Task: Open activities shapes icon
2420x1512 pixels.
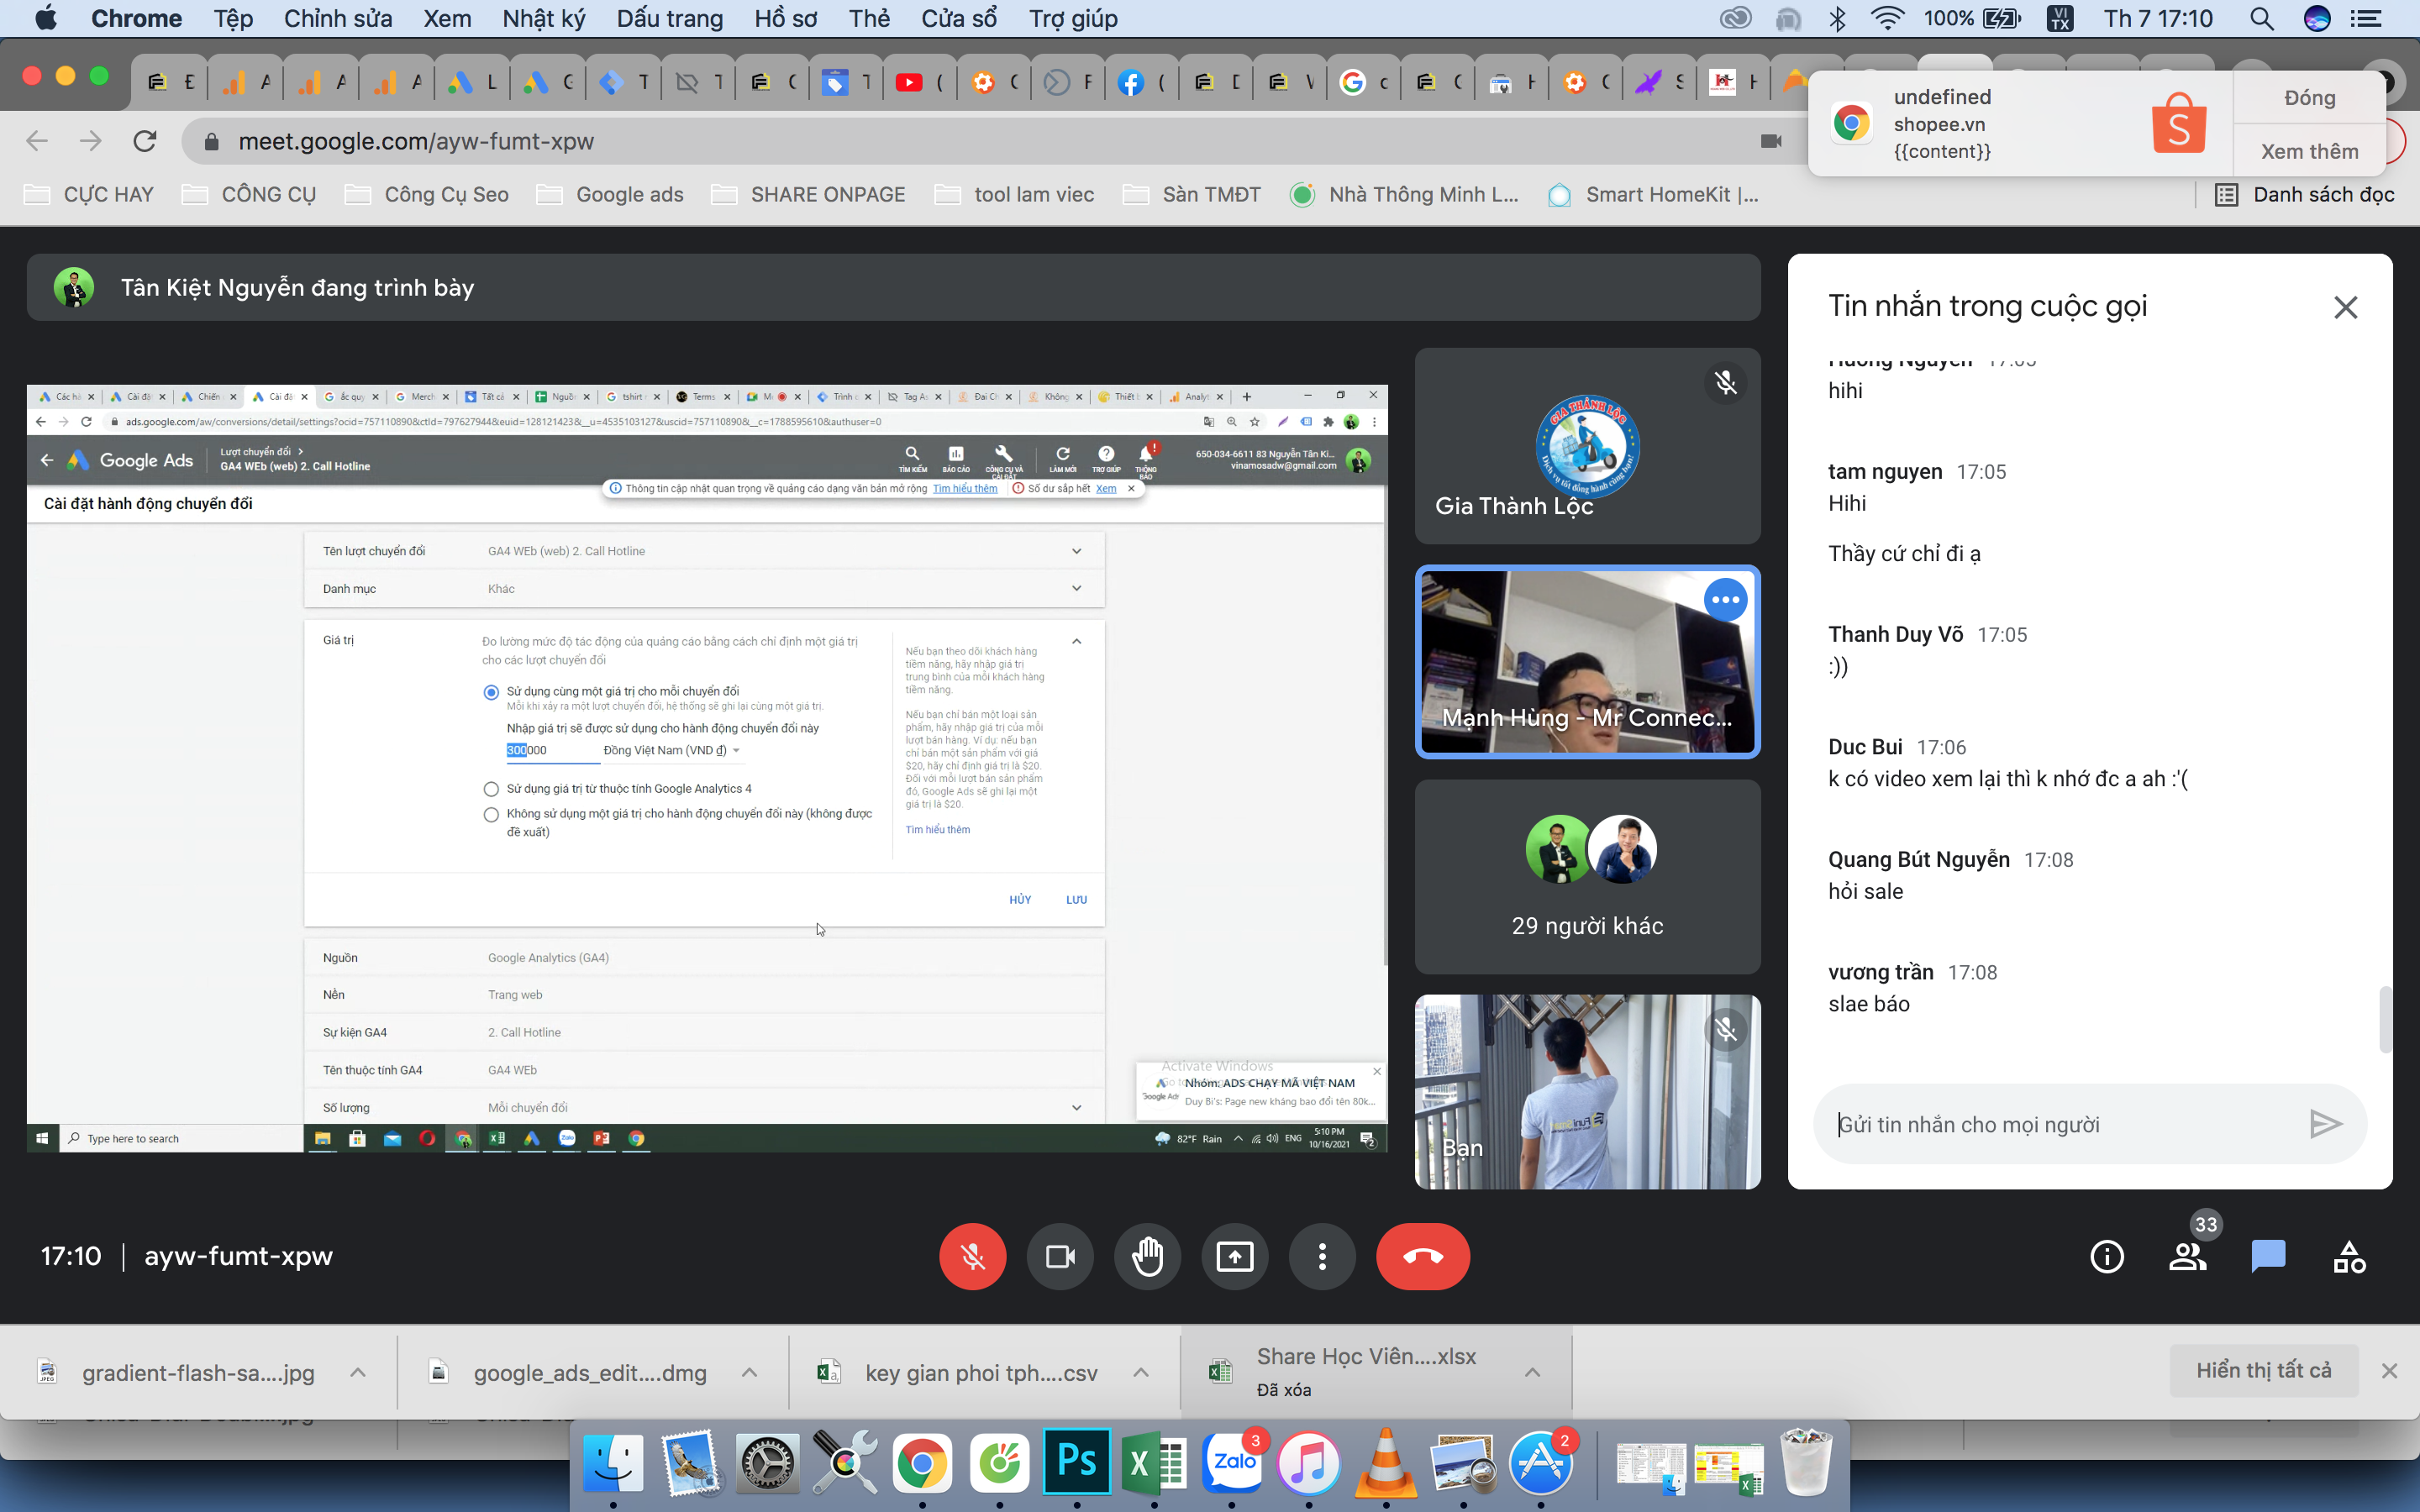Action: click(2349, 1256)
